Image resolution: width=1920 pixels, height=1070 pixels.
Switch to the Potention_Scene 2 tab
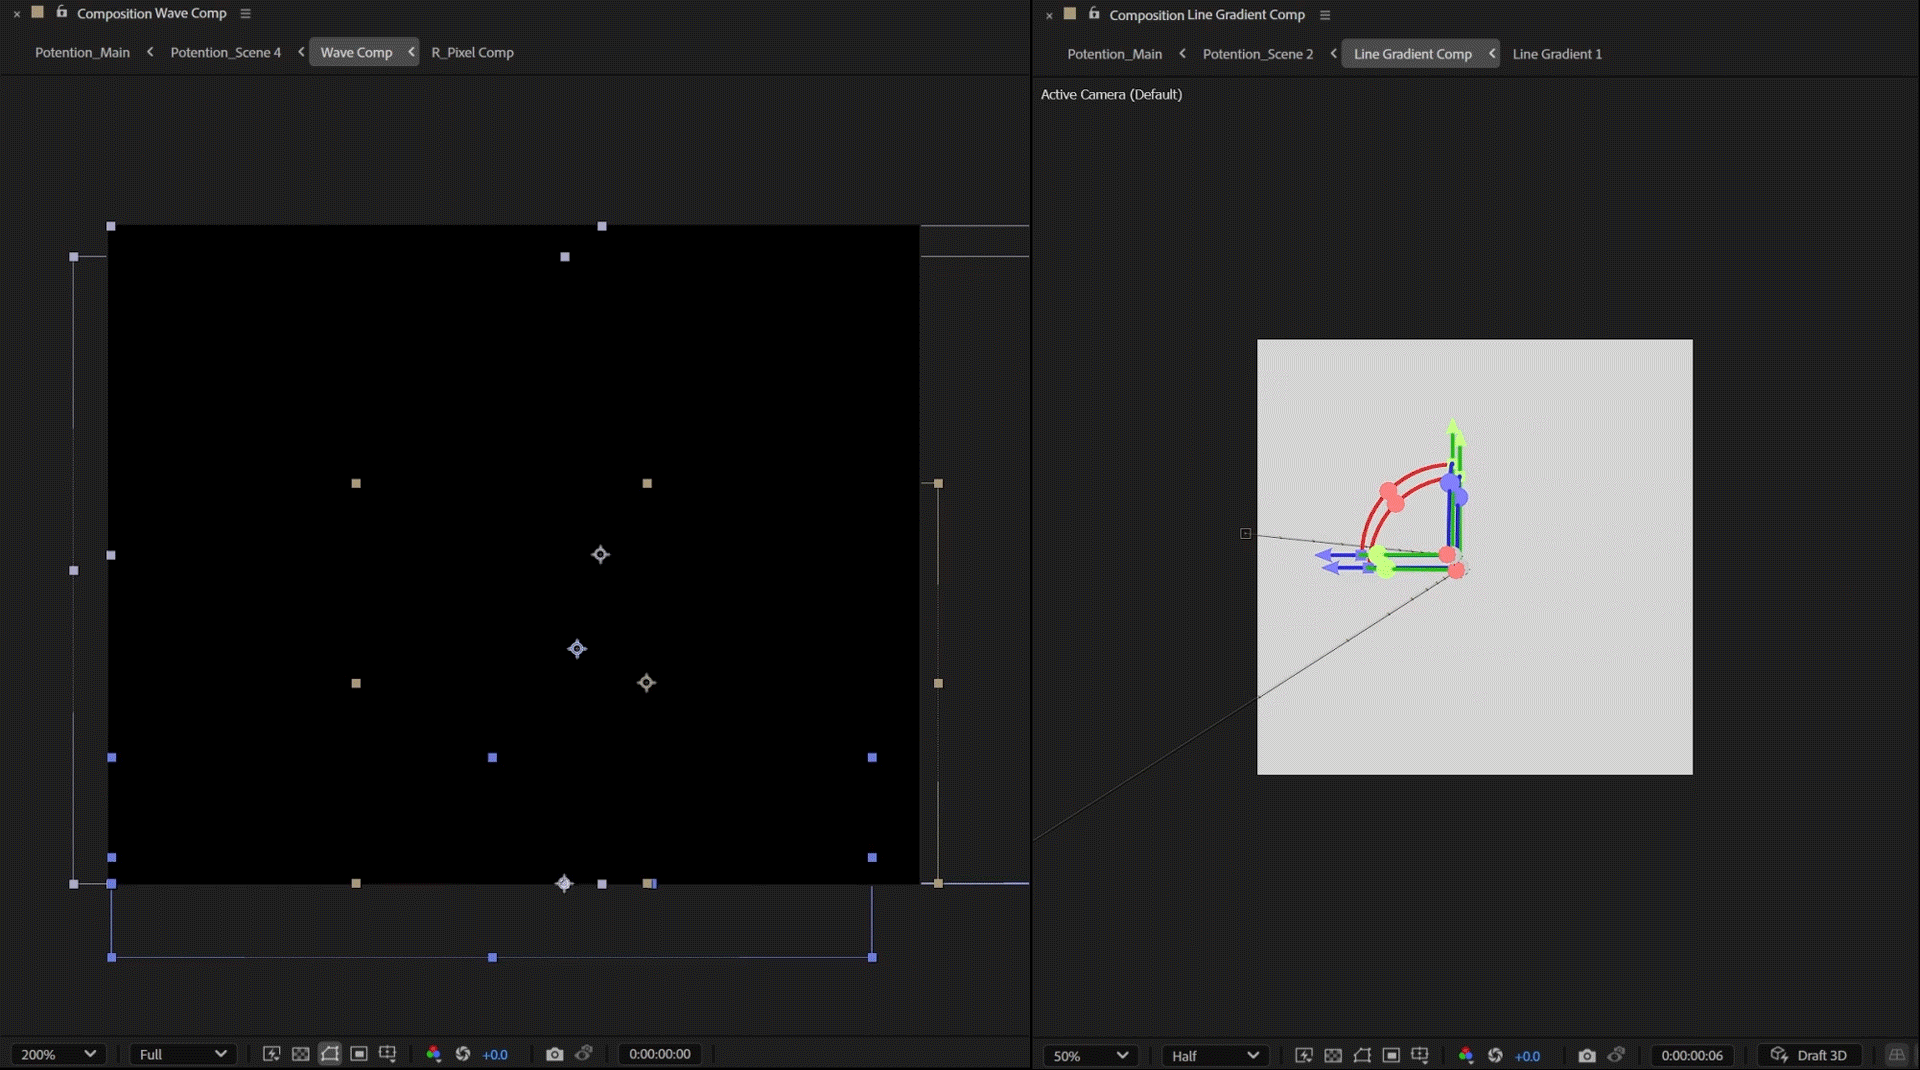coord(1257,54)
